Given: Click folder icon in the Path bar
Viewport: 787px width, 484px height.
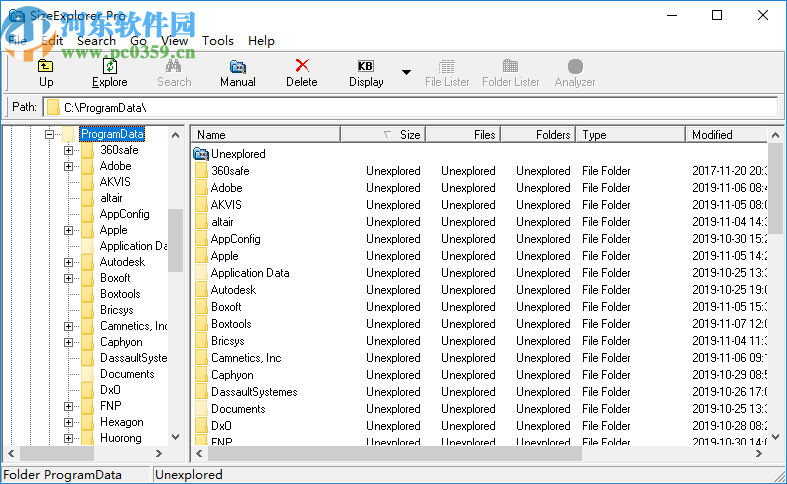Looking at the screenshot, I should [53, 107].
